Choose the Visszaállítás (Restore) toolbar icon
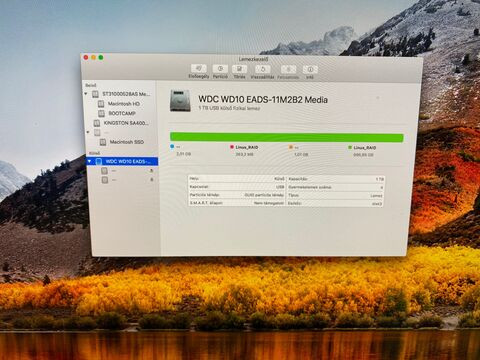This screenshot has width=480, height=360. (263, 69)
